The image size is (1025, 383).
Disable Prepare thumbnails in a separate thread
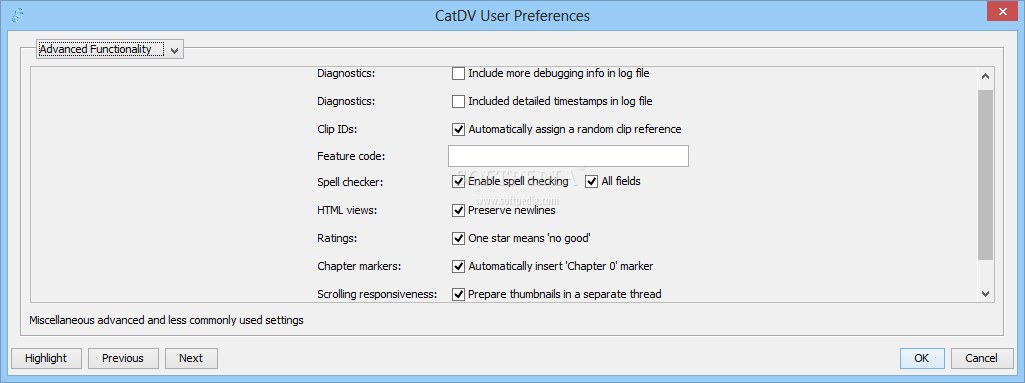coord(458,294)
